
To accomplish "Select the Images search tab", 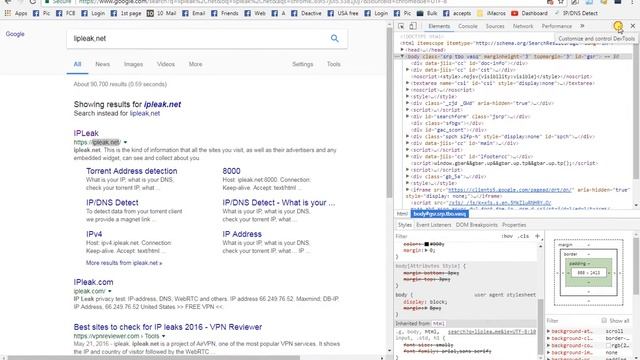I will tap(133, 64).
